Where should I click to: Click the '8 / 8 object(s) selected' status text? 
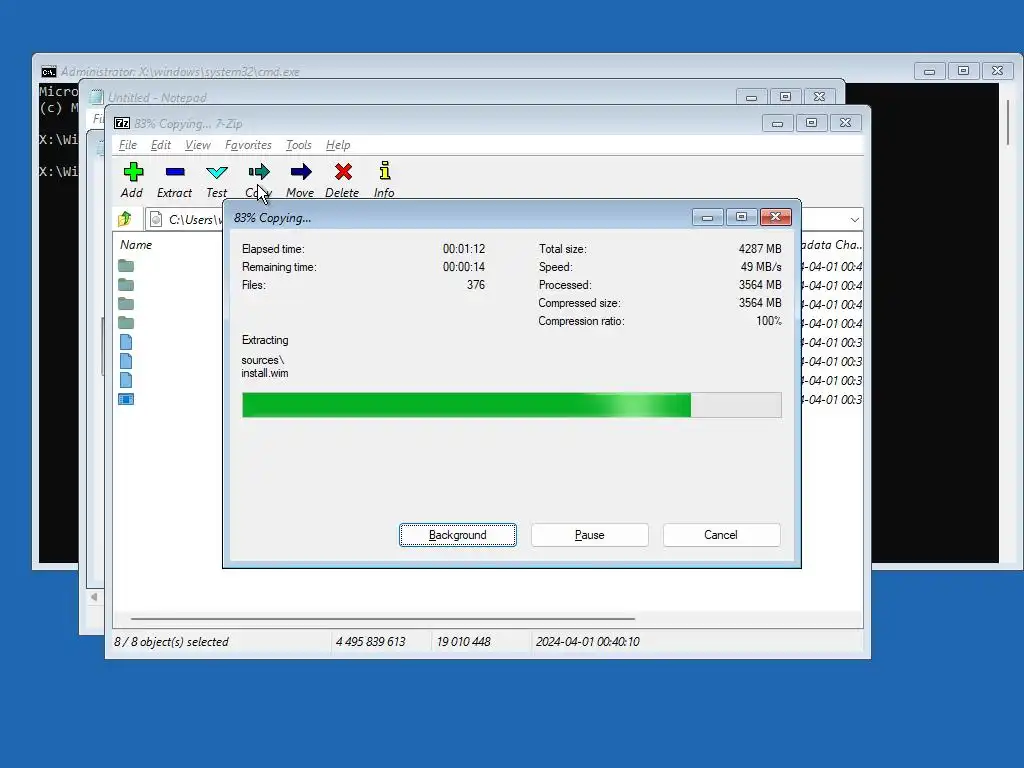point(171,642)
